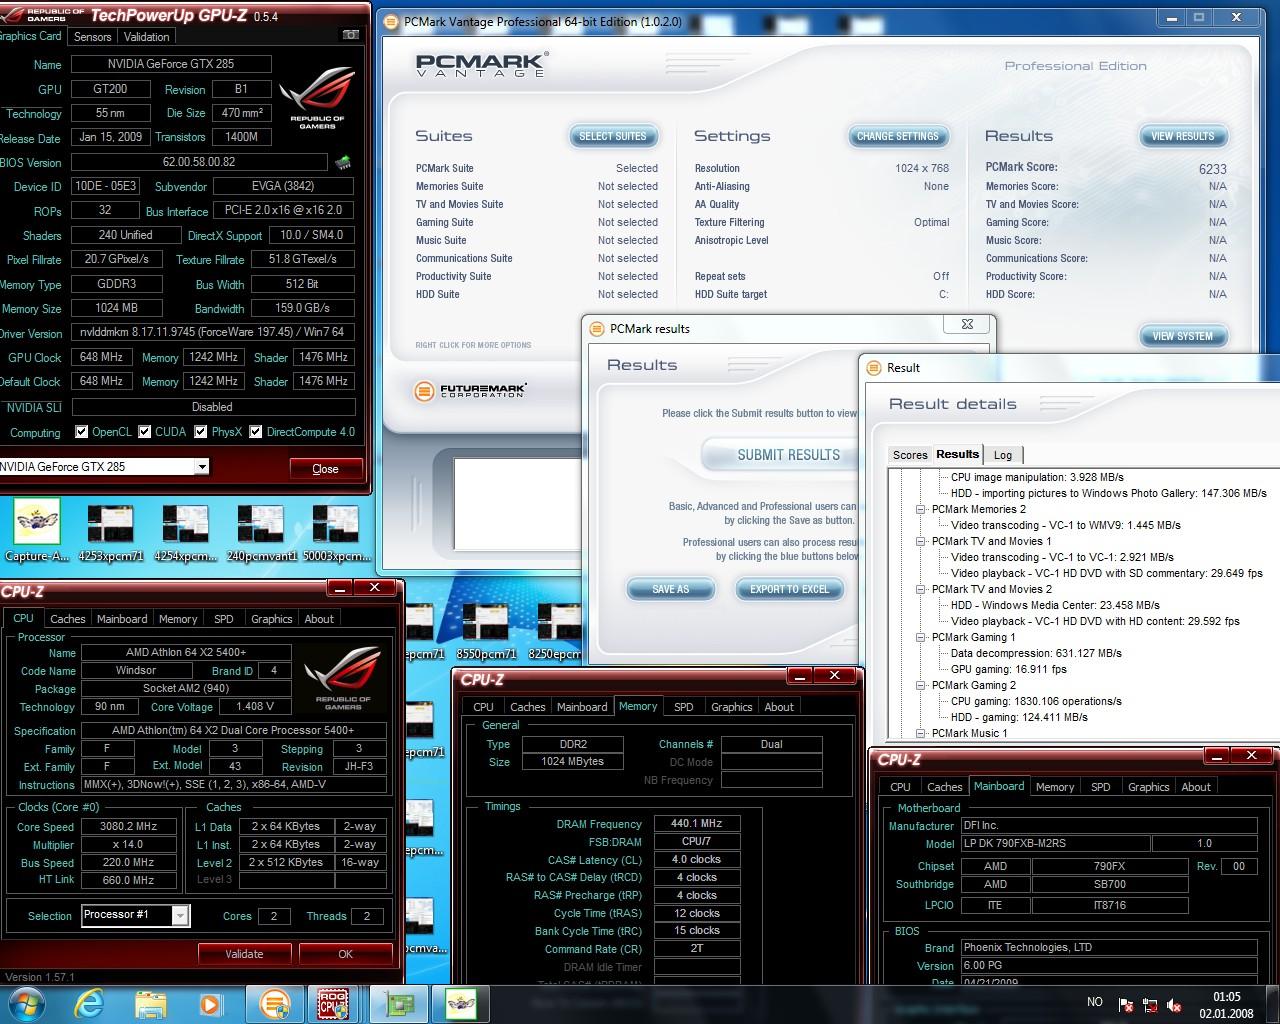Screen dimensions: 1280x1024
Task: Open the NVIDIA GeForce GTX 285 dropdown
Action: click(x=201, y=467)
